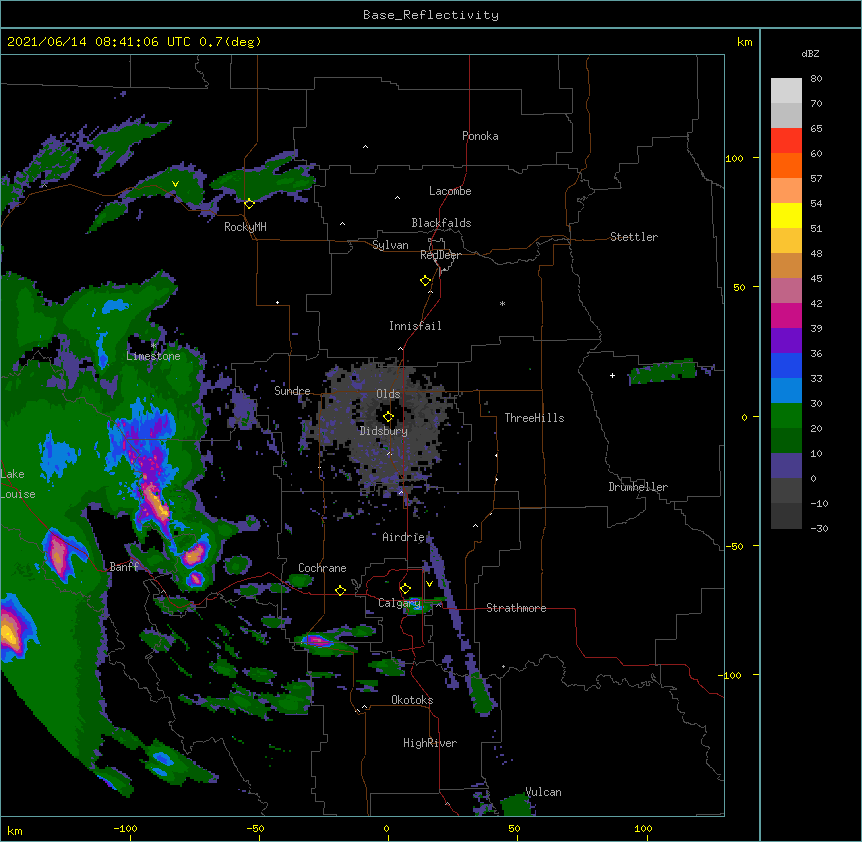Click the Okotoks label
This screenshot has height=842, width=862.
pyautogui.click(x=412, y=700)
